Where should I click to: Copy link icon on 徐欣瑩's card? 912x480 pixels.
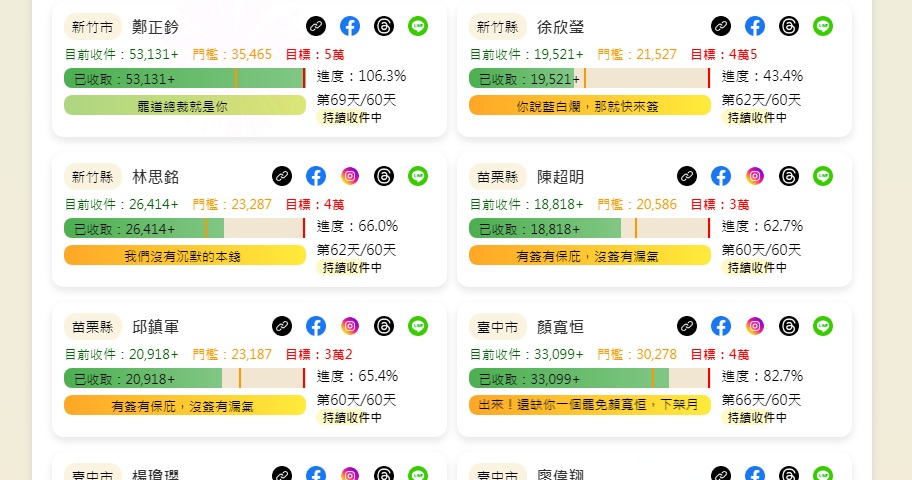(x=721, y=26)
